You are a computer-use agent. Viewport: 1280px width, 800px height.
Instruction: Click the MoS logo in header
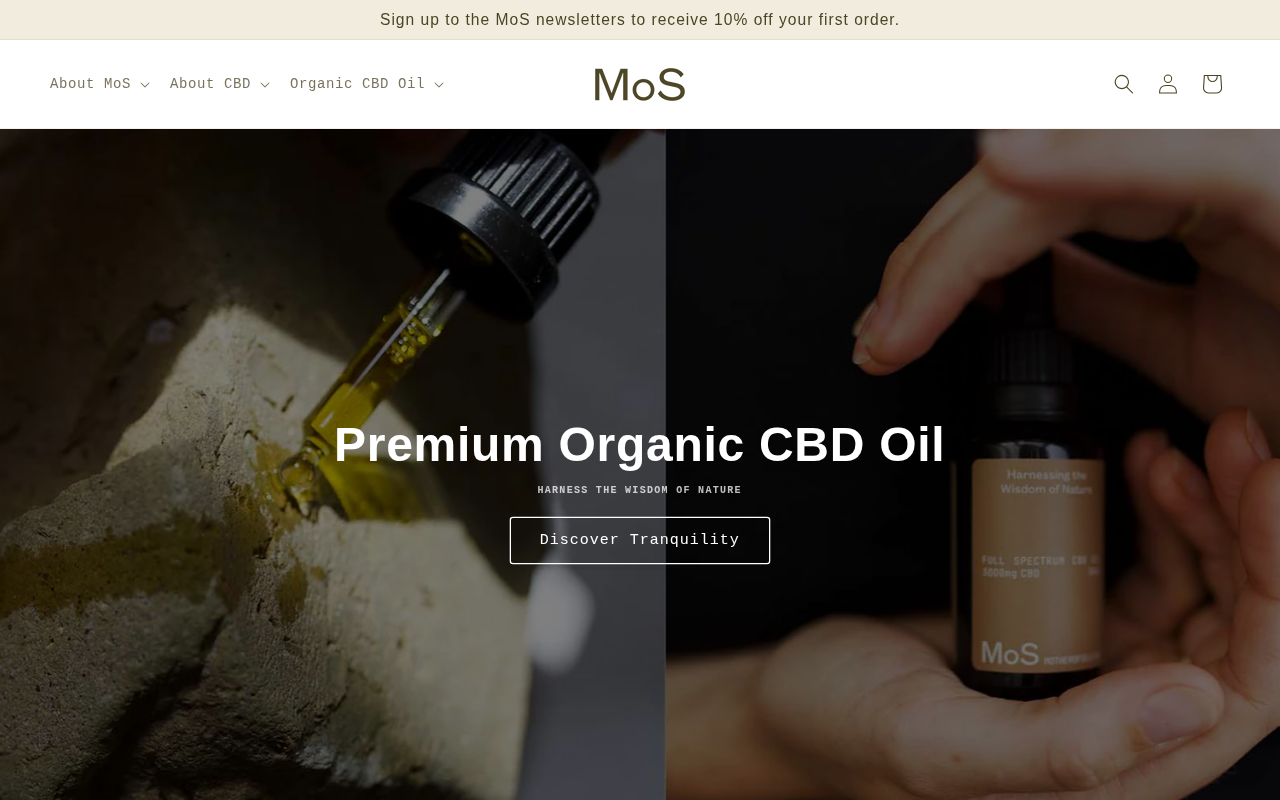point(640,85)
